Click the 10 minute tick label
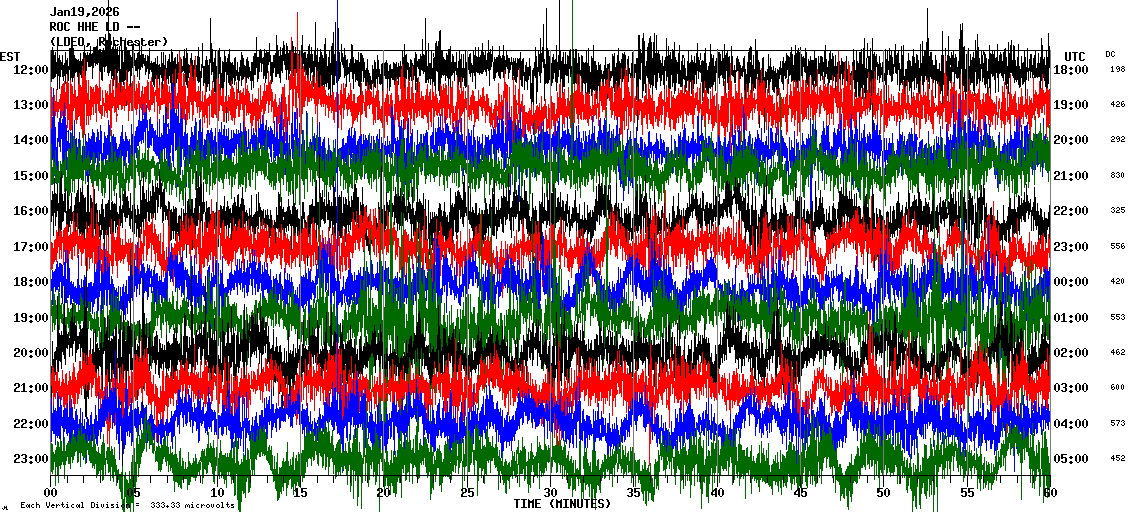The image size is (1130, 519). (x=217, y=493)
